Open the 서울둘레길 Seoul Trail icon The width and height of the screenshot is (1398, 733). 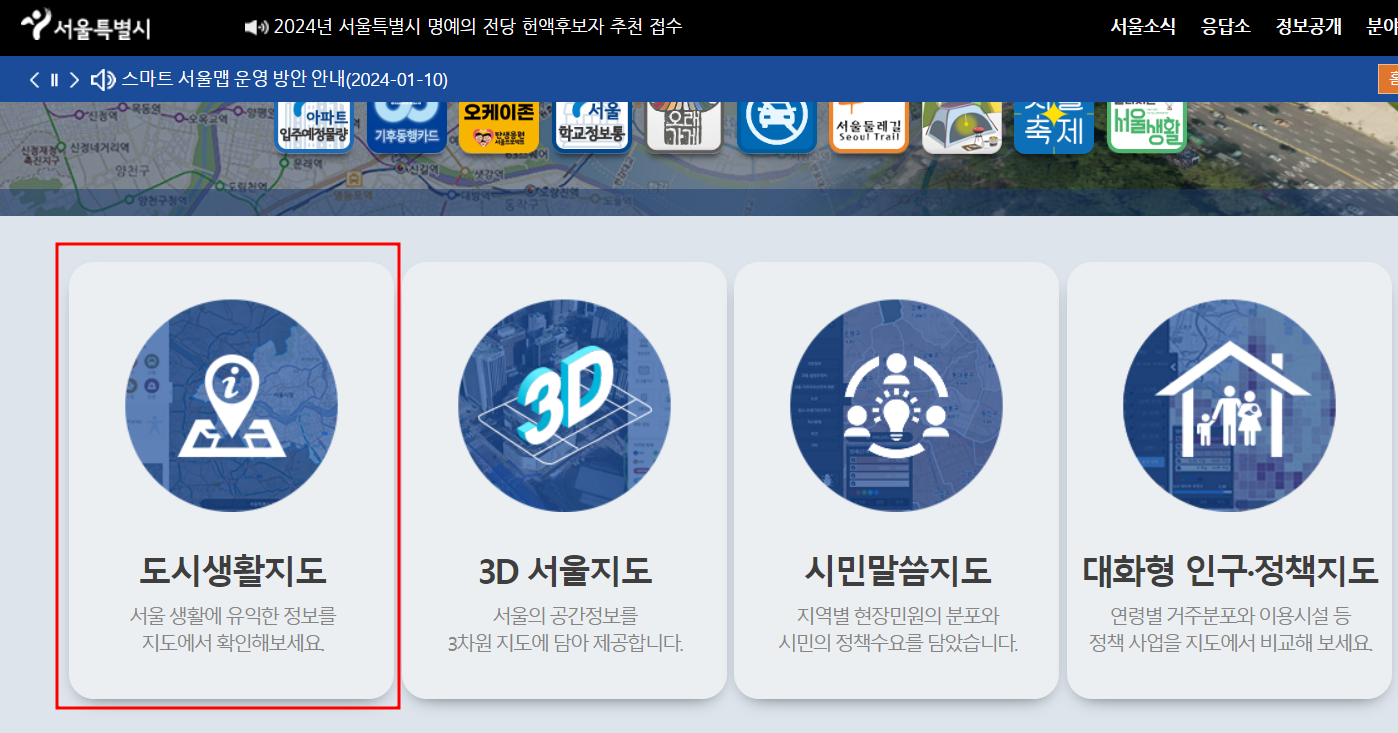click(869, 126)
